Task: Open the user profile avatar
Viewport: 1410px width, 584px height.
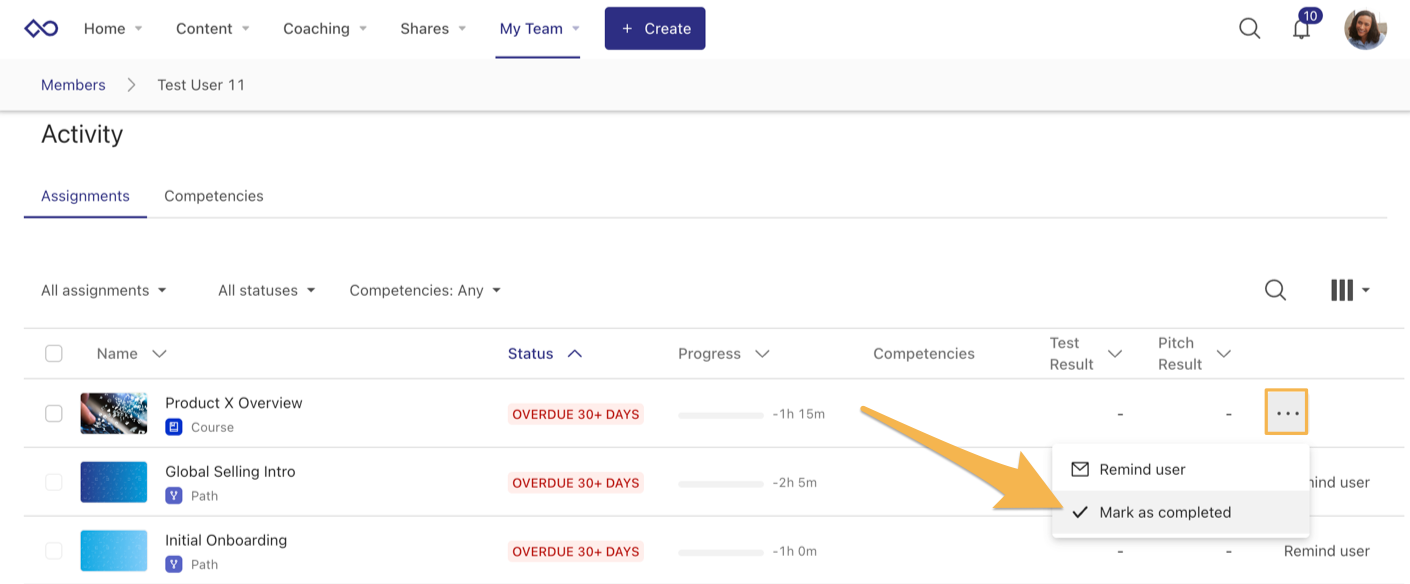Action: coord(1365,29)
